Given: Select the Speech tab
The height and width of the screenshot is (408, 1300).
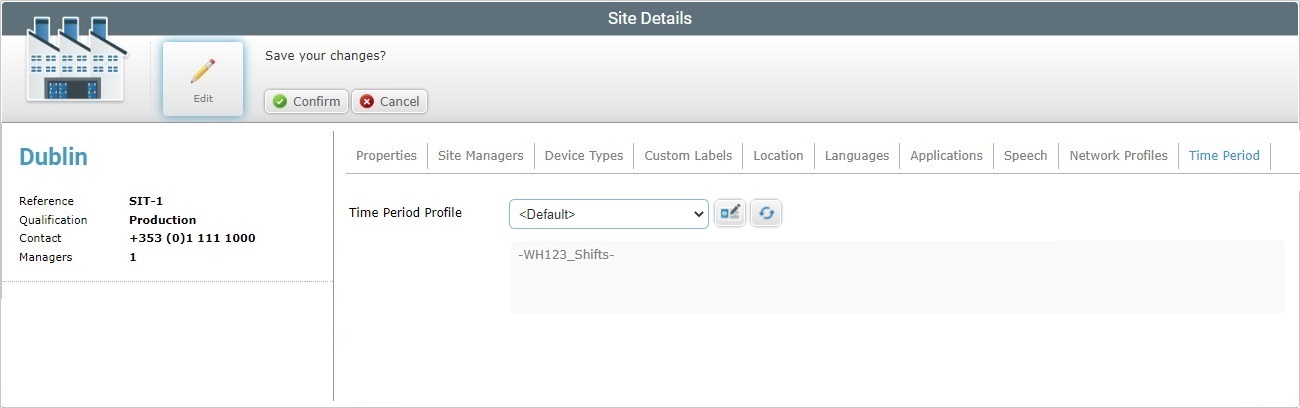Looking at the screenshot, I should point(1026,156).
